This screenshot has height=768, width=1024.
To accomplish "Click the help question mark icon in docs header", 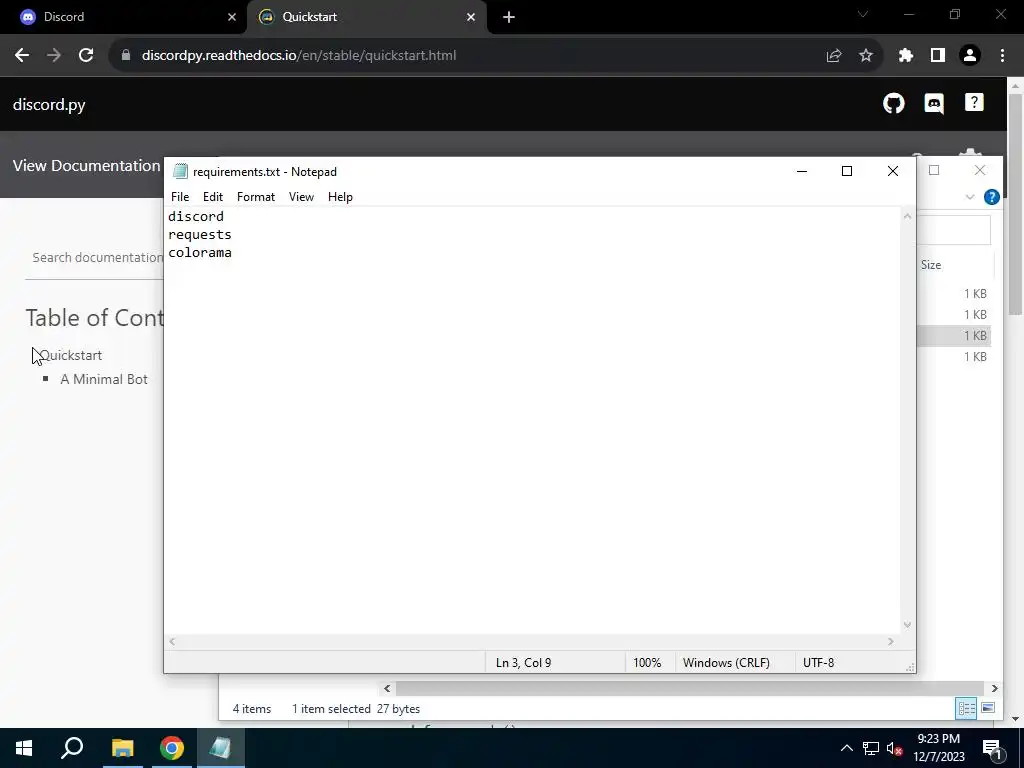I will point(974,103).
